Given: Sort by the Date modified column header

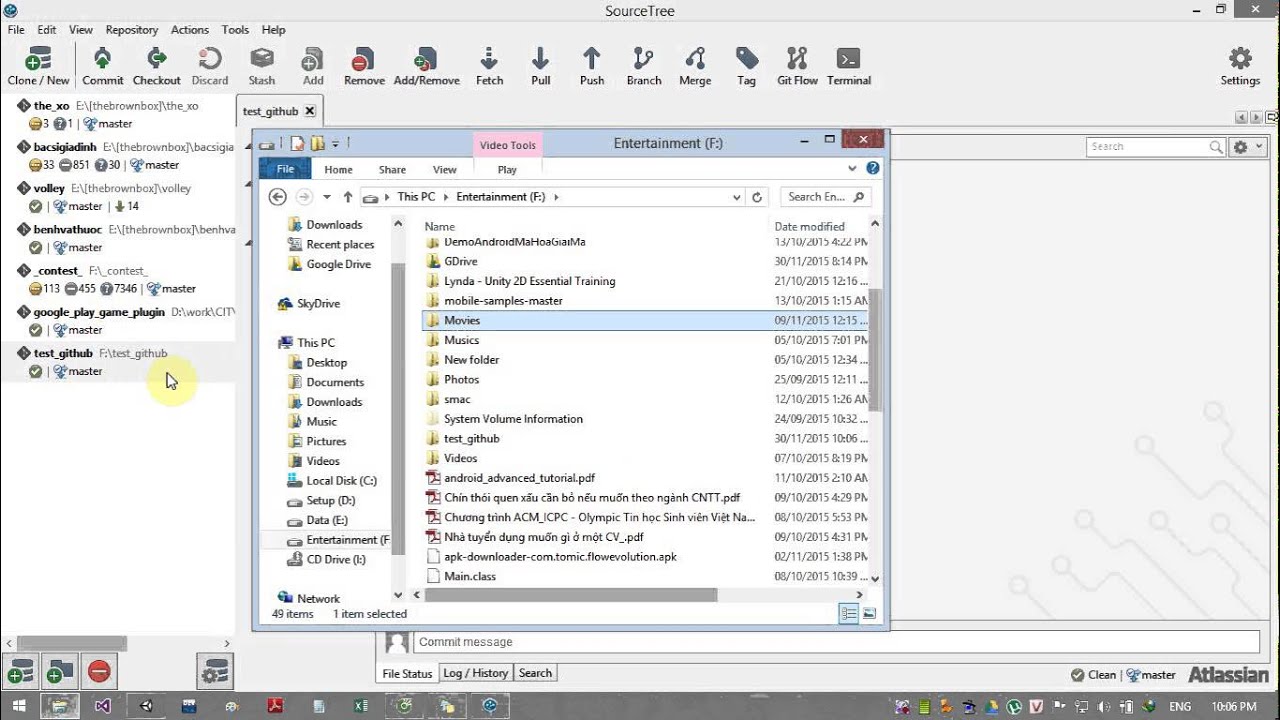Looking at the screenshot, I should coord(809,227).
